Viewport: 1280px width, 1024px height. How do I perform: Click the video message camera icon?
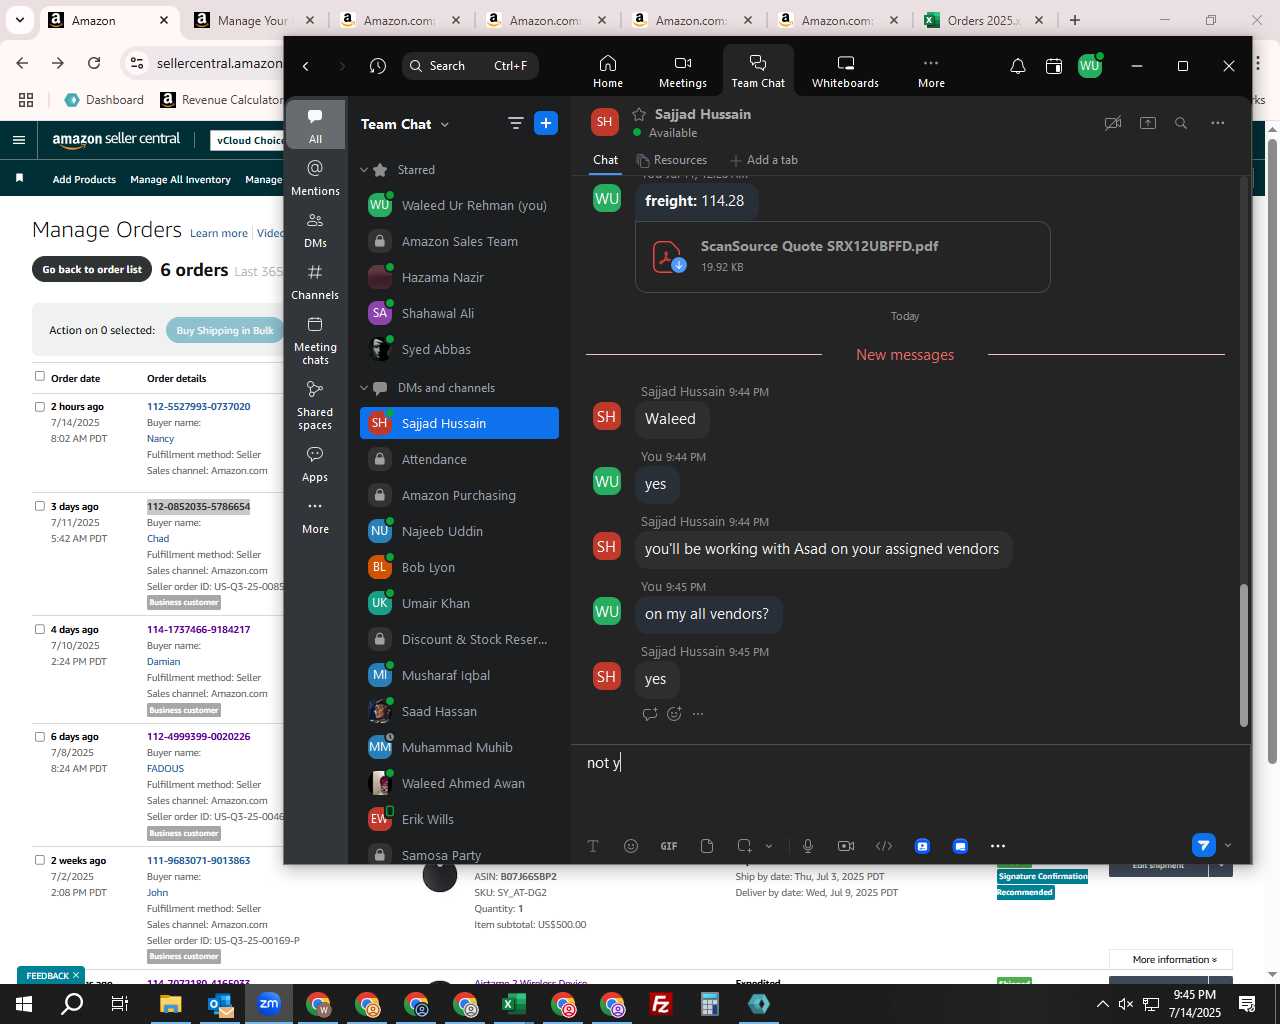tap(846, 846)
